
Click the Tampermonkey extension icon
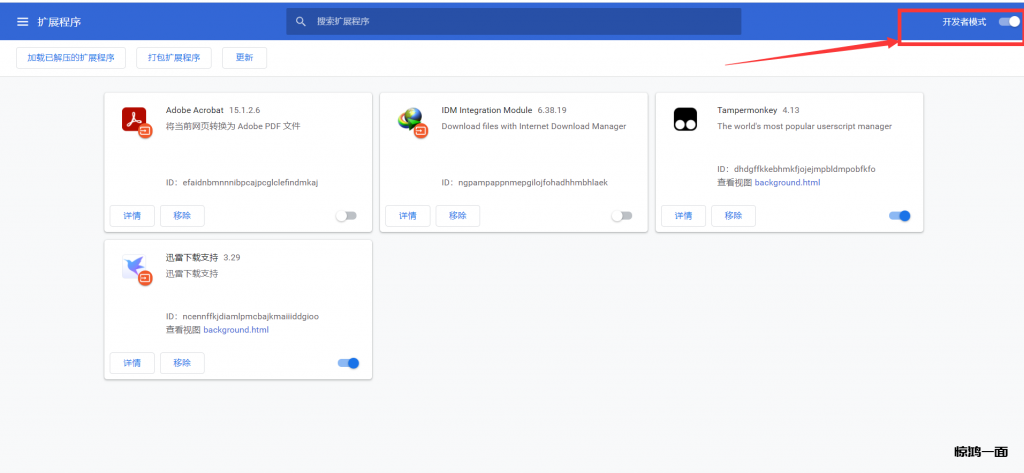pyautogui.click(x=685, y=119)
